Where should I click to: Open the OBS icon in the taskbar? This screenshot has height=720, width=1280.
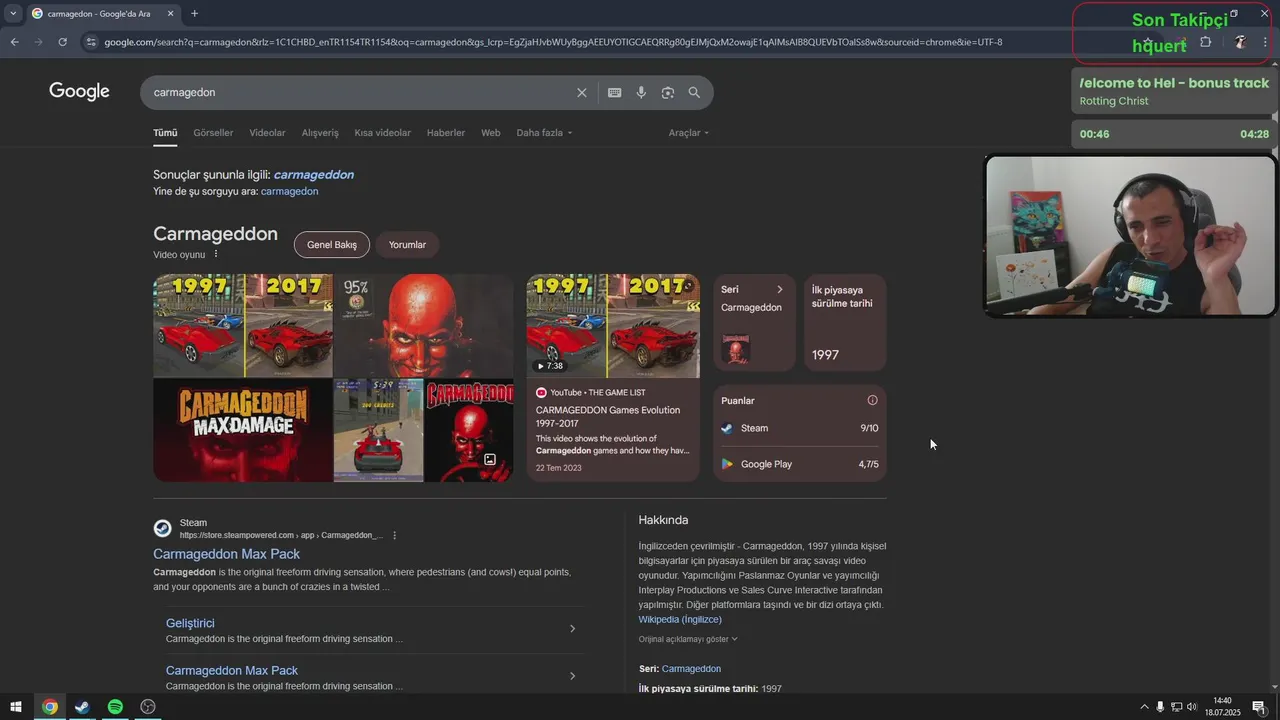148,707
